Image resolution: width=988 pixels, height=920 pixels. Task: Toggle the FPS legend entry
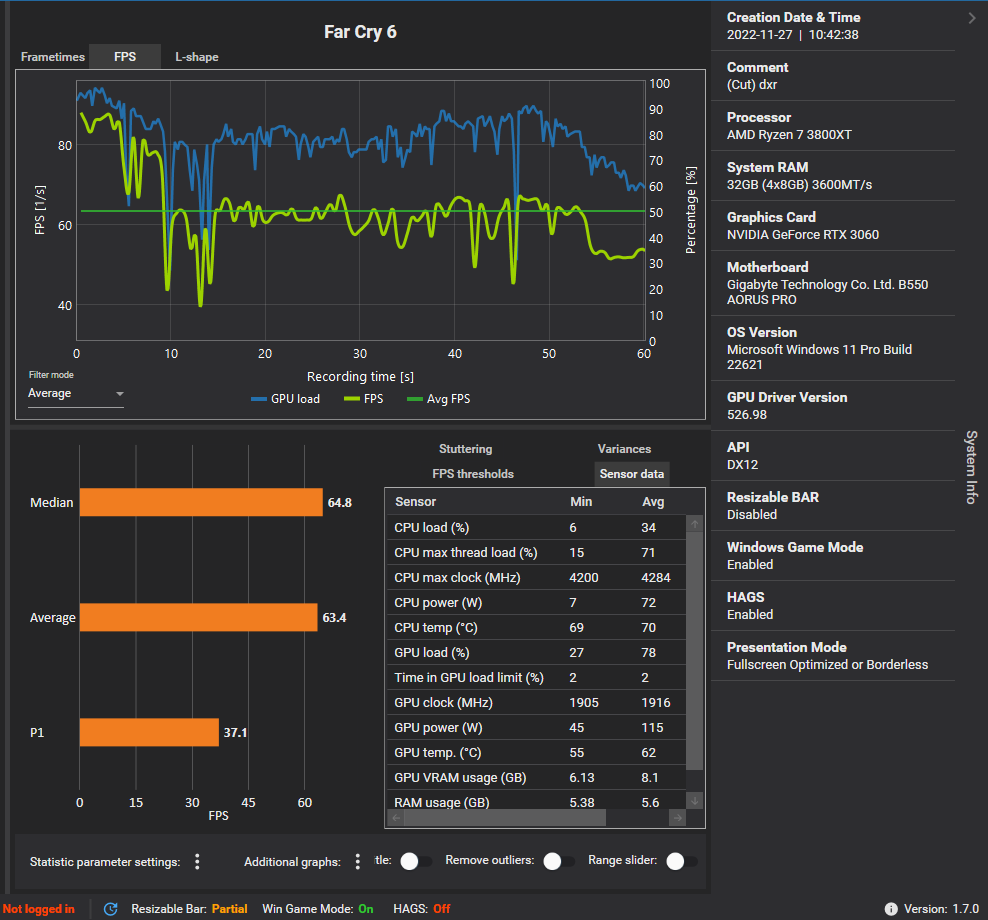pyautogui.click(x=364, y=399)
